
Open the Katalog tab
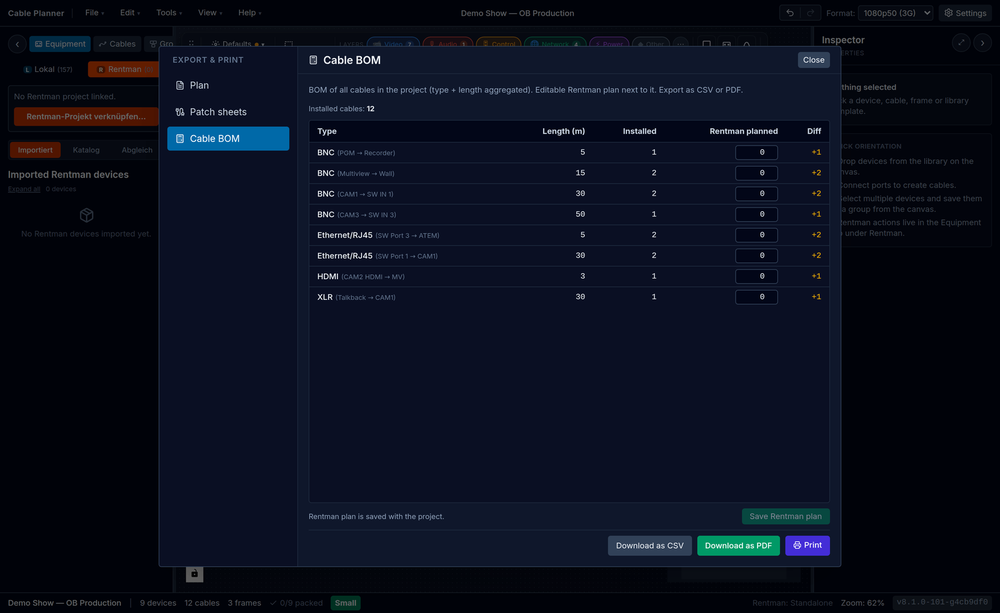click(x=86, y=150)
